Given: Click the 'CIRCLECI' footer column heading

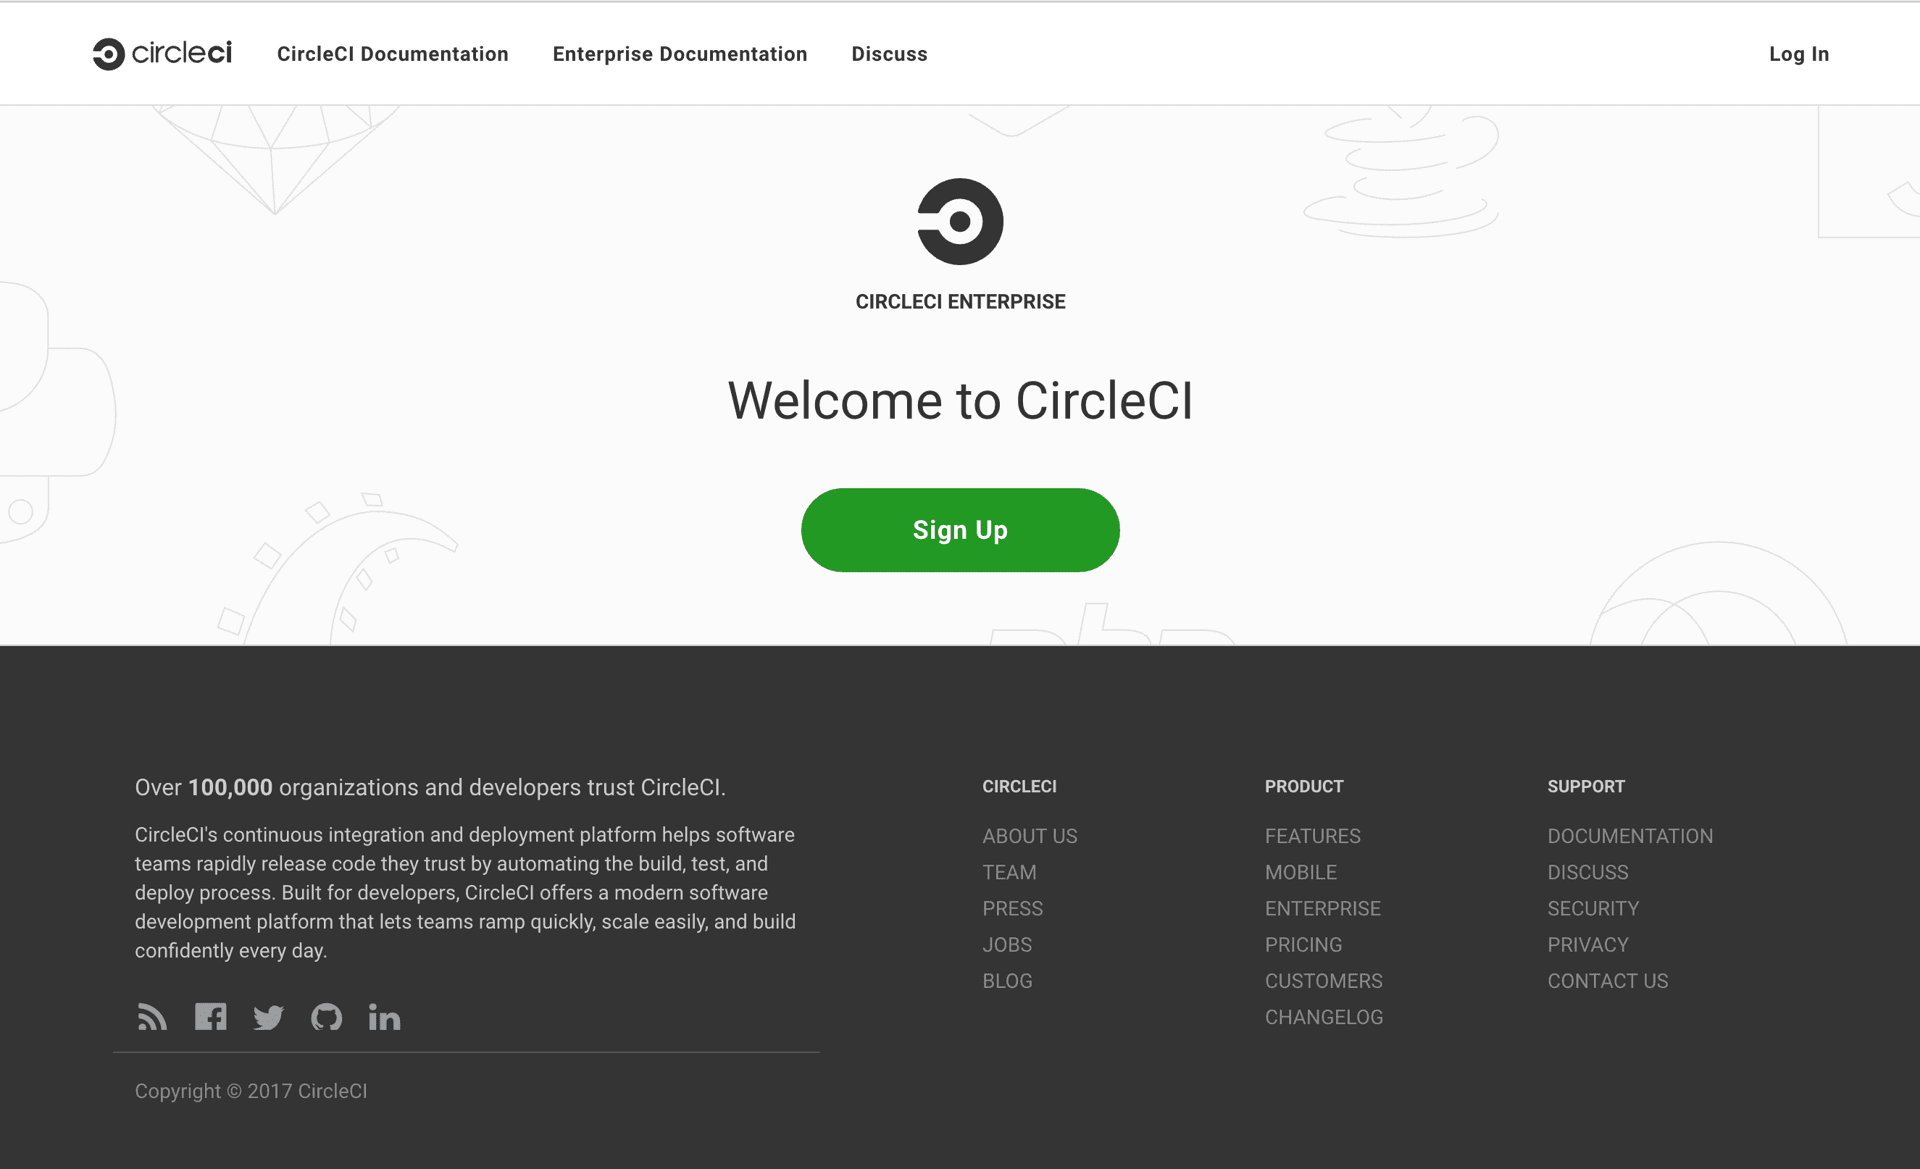Looking at the screenshot, I should 1019,786.
